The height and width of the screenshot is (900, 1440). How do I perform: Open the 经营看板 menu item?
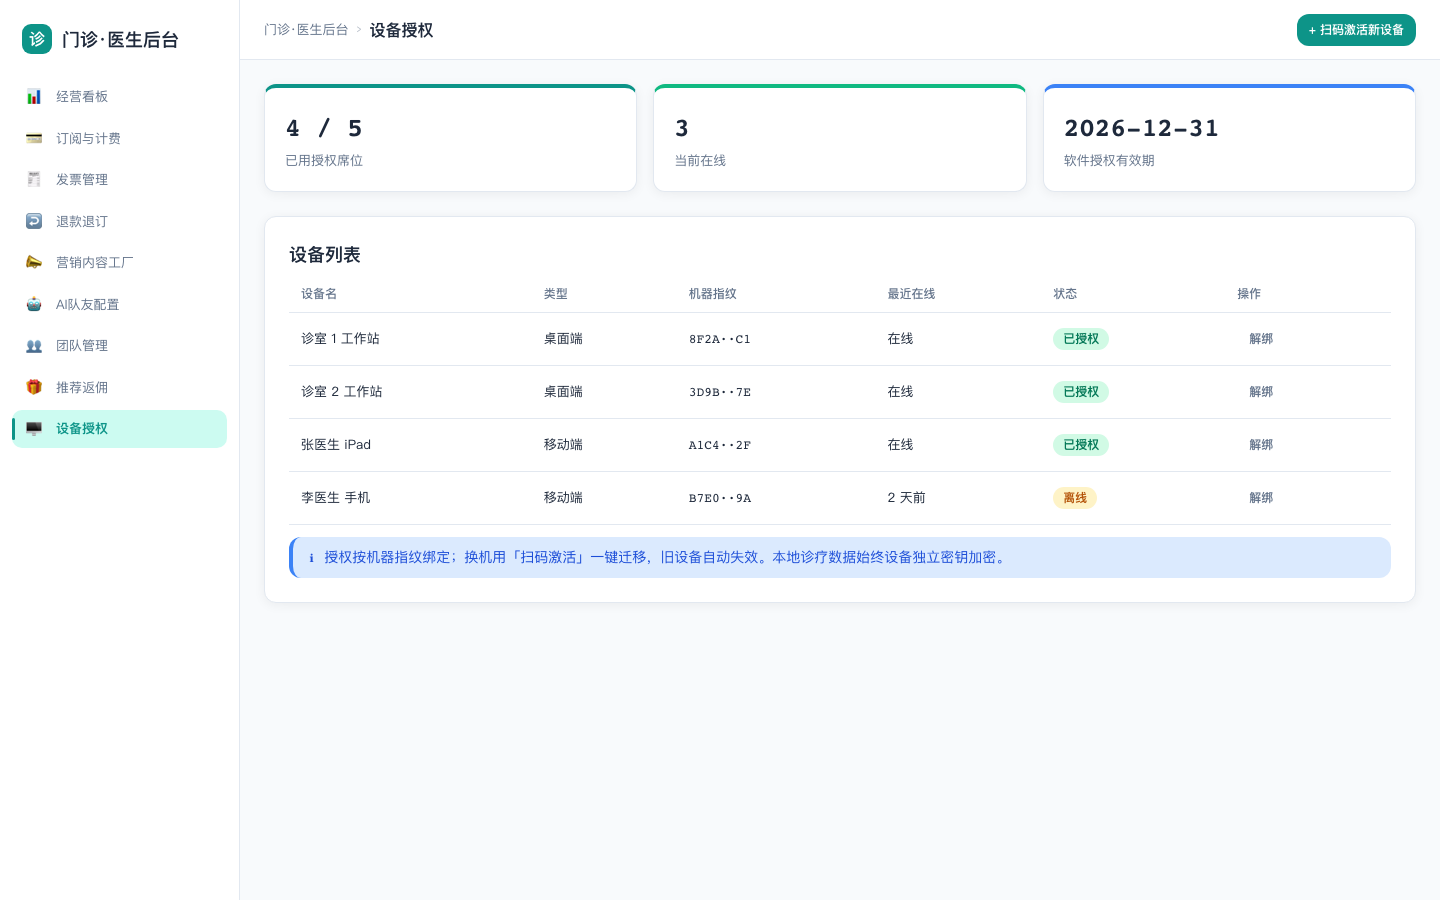(x=120, y=97)
